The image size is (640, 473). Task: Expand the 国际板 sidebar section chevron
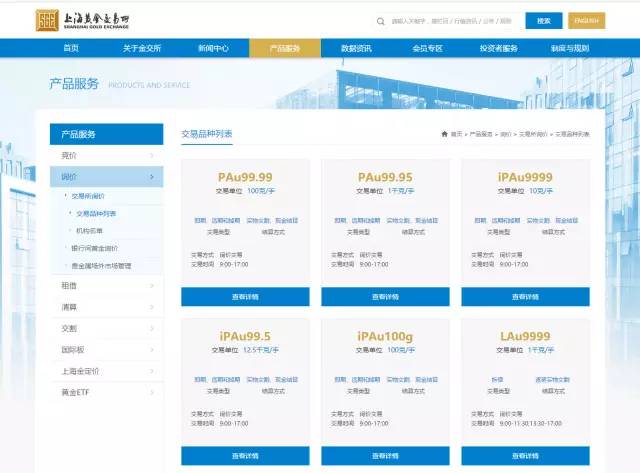[152, 350]
